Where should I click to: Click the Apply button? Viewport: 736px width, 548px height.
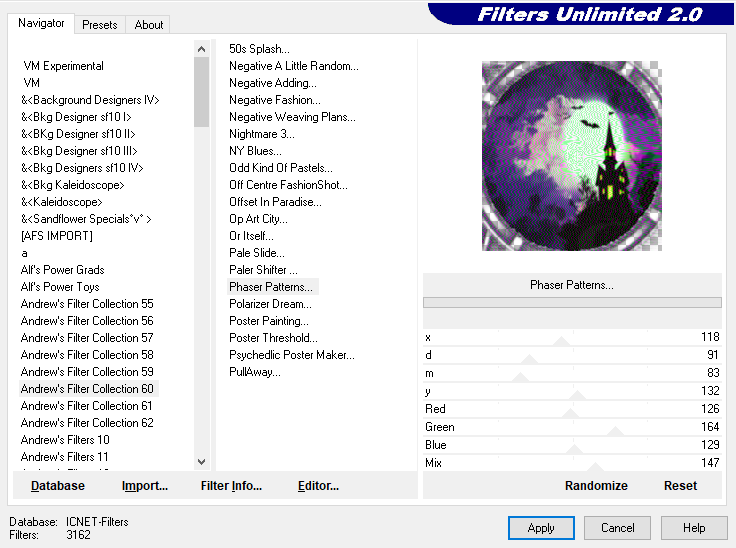tap(541, 528)
